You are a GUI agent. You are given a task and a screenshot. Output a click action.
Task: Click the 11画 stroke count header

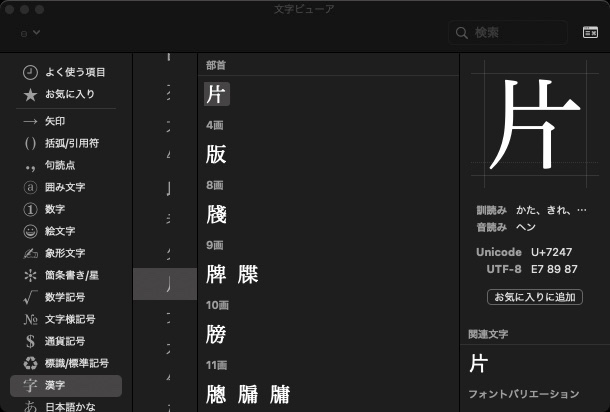pyautogui.click(x=217, y=365)
